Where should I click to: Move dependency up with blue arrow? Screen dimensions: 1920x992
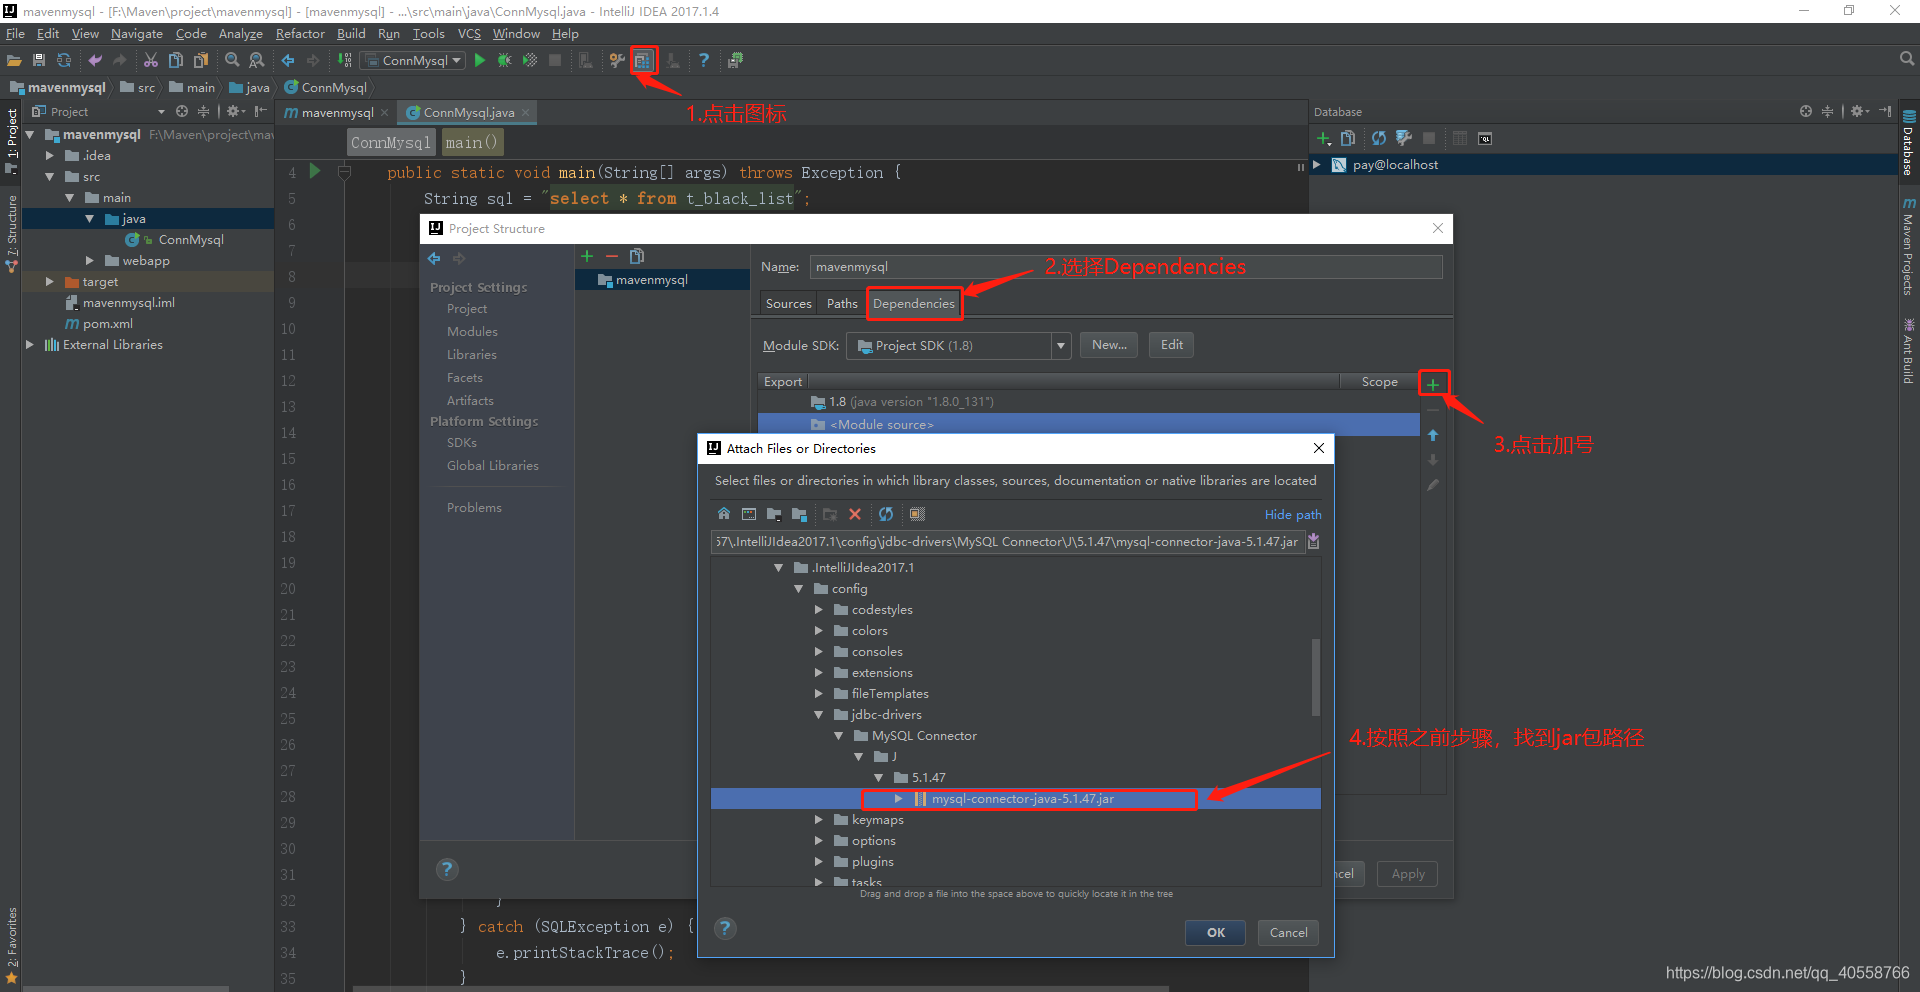click(1433, 435)
